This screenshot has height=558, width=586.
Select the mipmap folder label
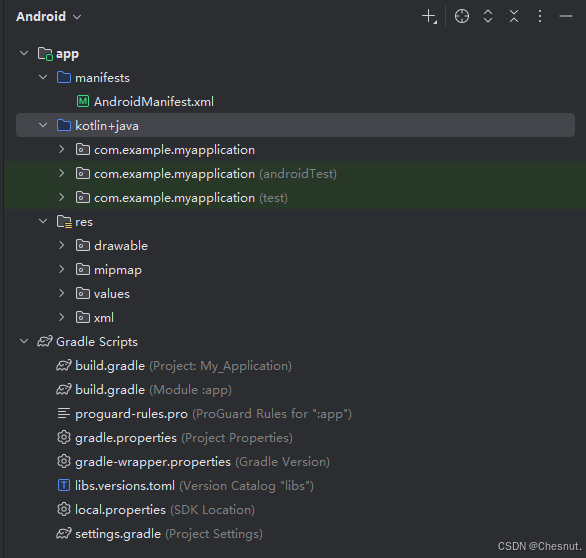click(118, 270)
